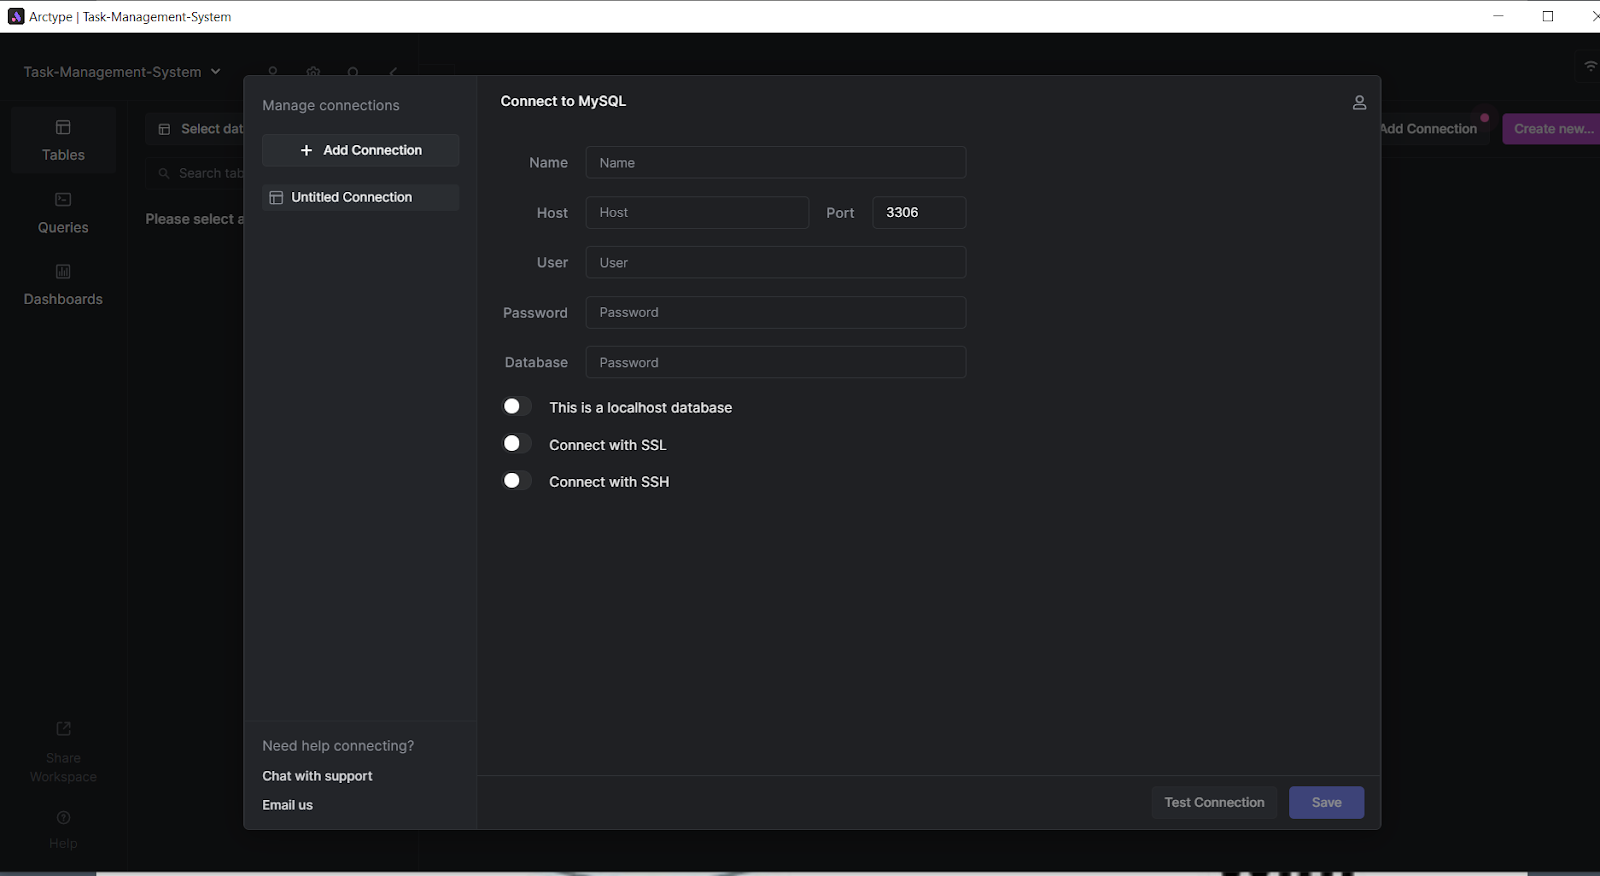Click the Email us link

coord(287,805)
